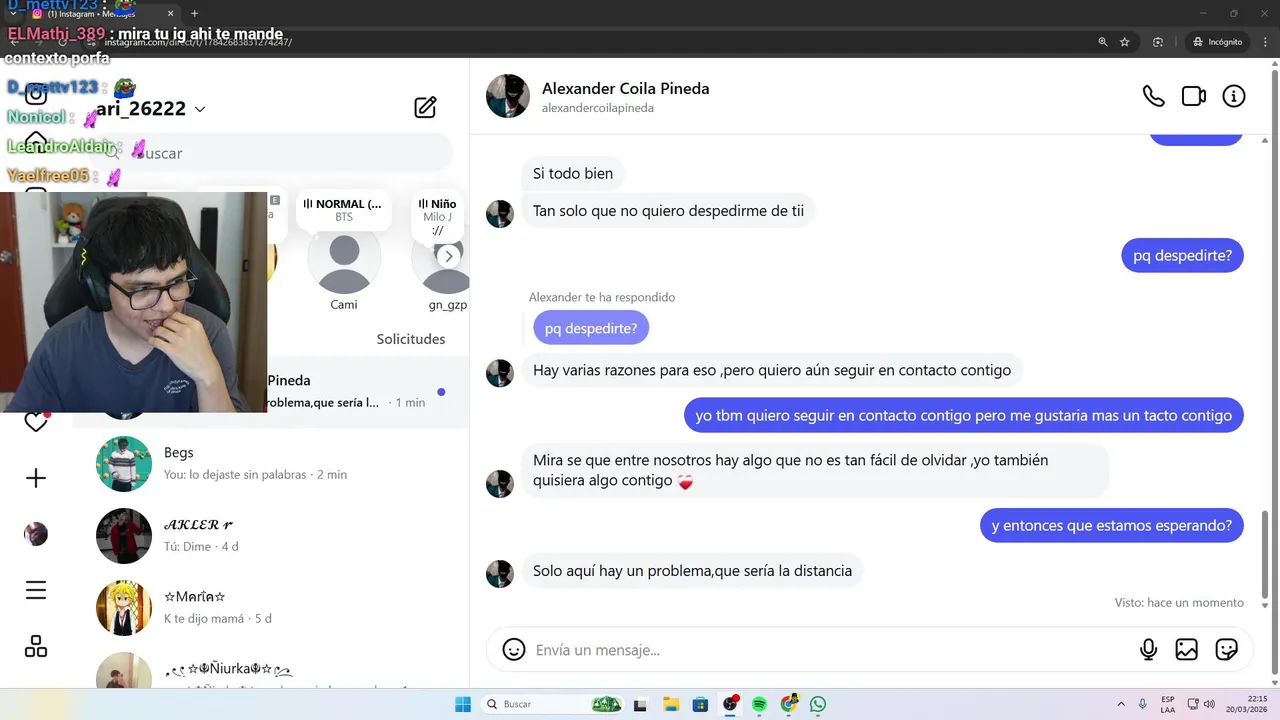The height and width of the screenshot is (720, 1280).
Task: Open conversation information panel
Action: [1234, 96]
